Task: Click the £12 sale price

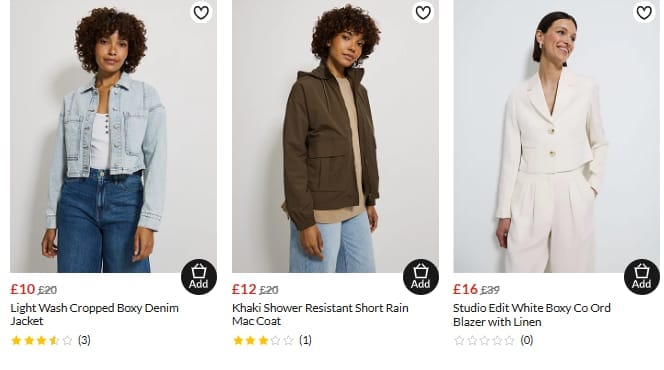Action: pyautogui.click(x=244, y=289)
